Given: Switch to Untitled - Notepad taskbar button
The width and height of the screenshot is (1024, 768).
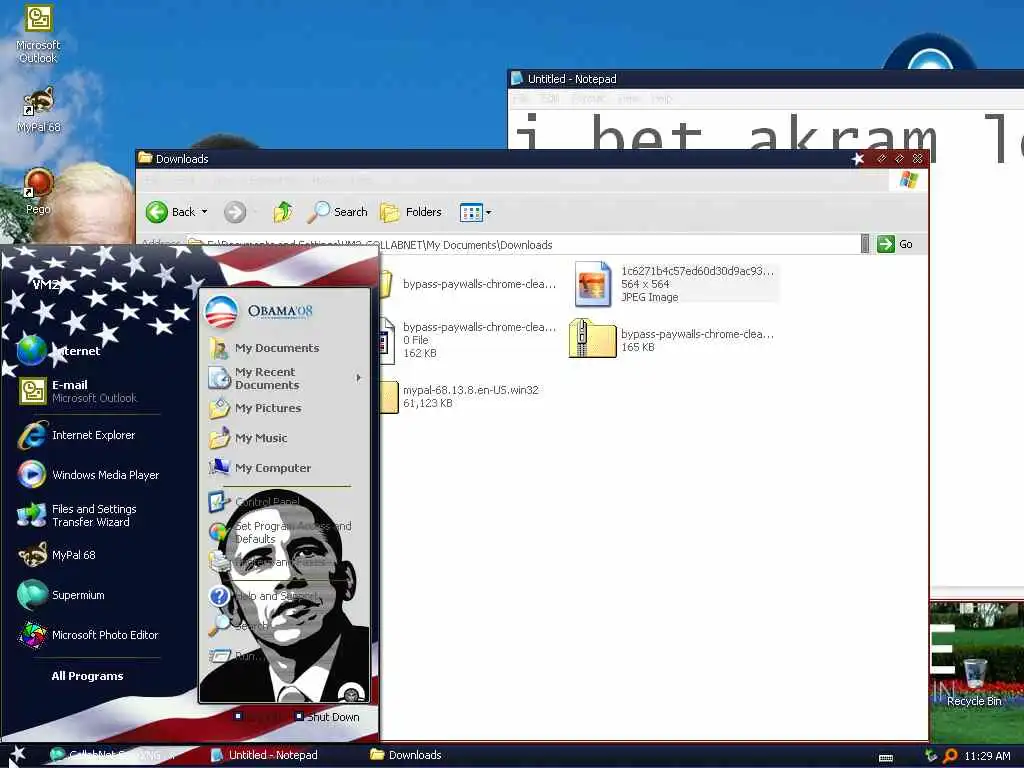Looking at the screenshot, I should click(x=264, y=755).
